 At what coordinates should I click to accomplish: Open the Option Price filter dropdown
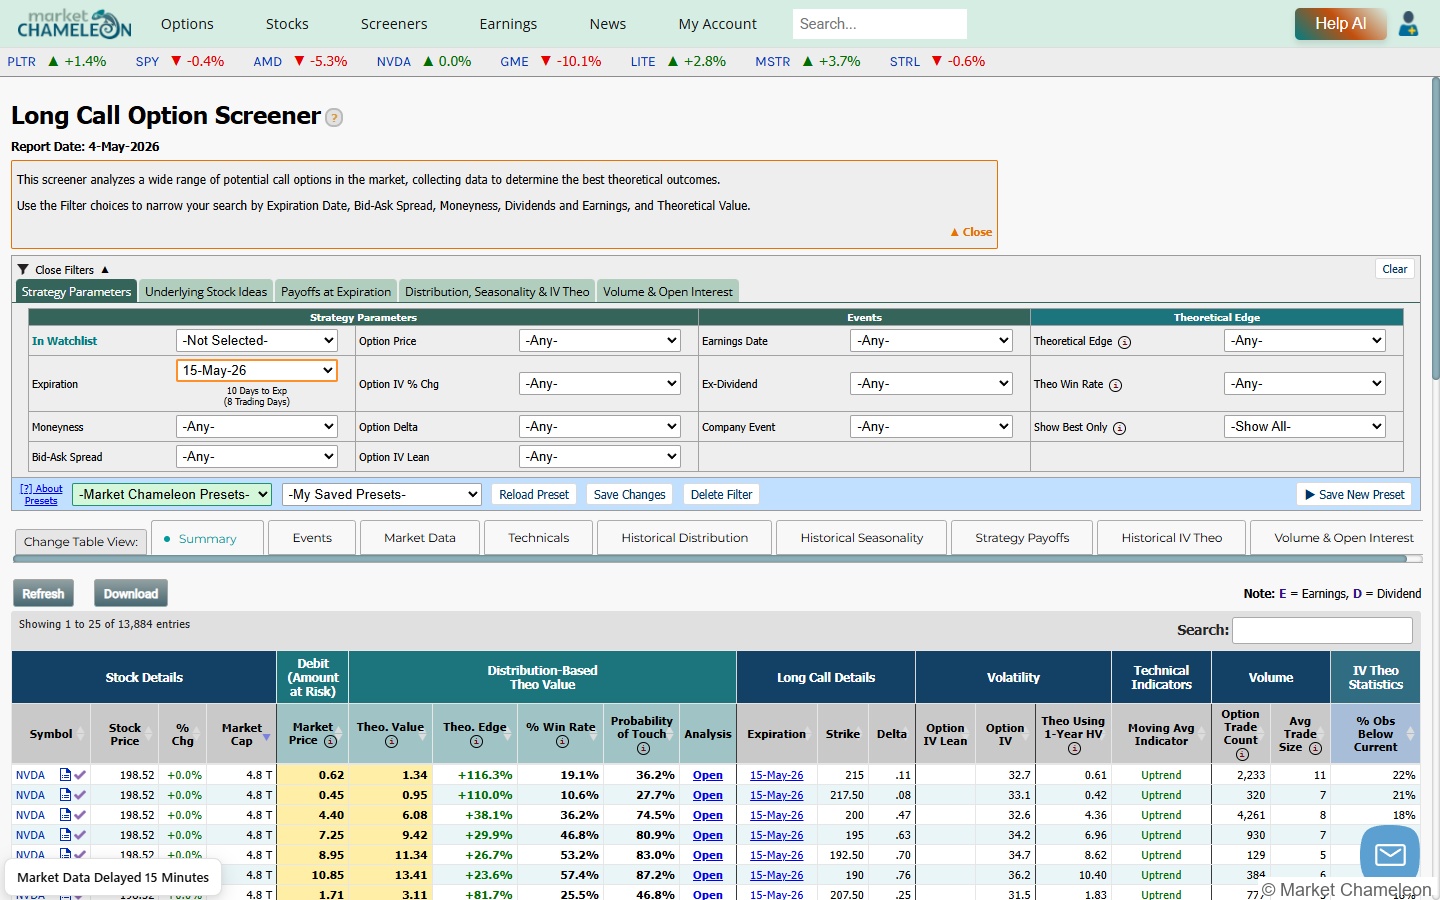600,341
